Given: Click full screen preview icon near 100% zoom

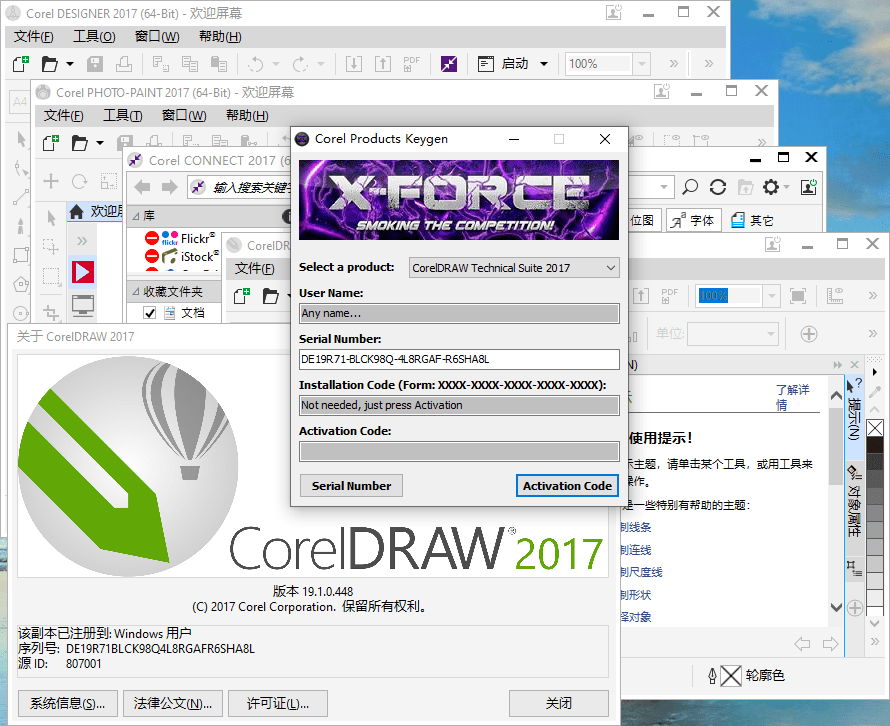Looking at the screenshot, I should [x=798, y=296].
